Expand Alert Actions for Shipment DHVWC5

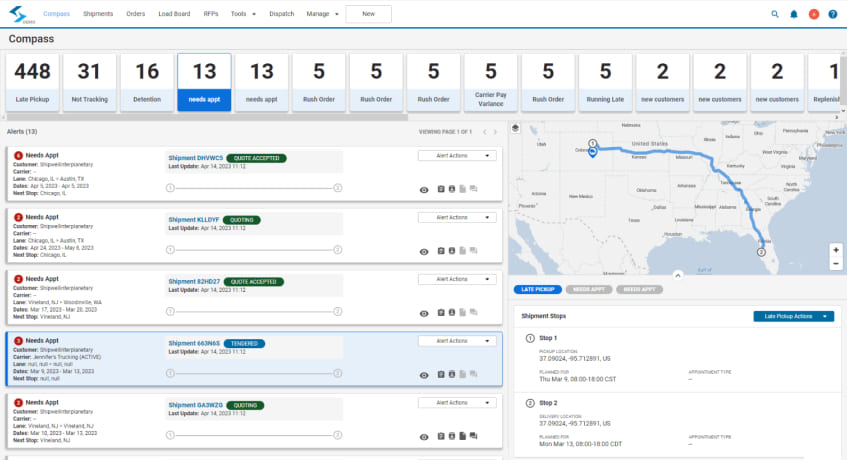[457, 155]
